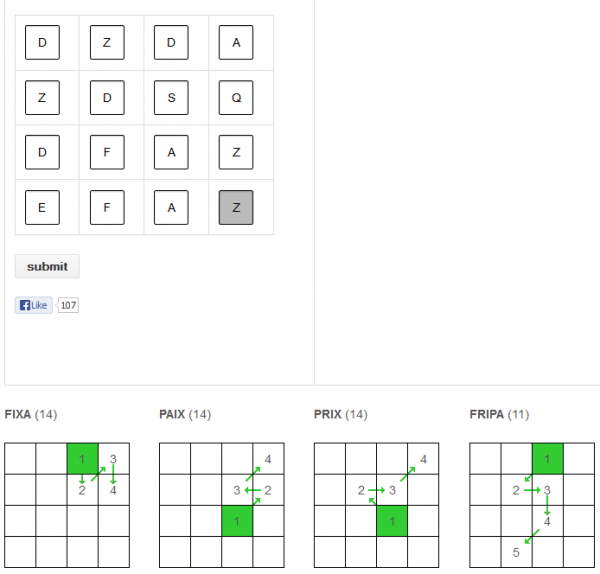600x574 pixels.
Task: Open the FRIPA word solution diagram
Action: [x=531, y=505]
